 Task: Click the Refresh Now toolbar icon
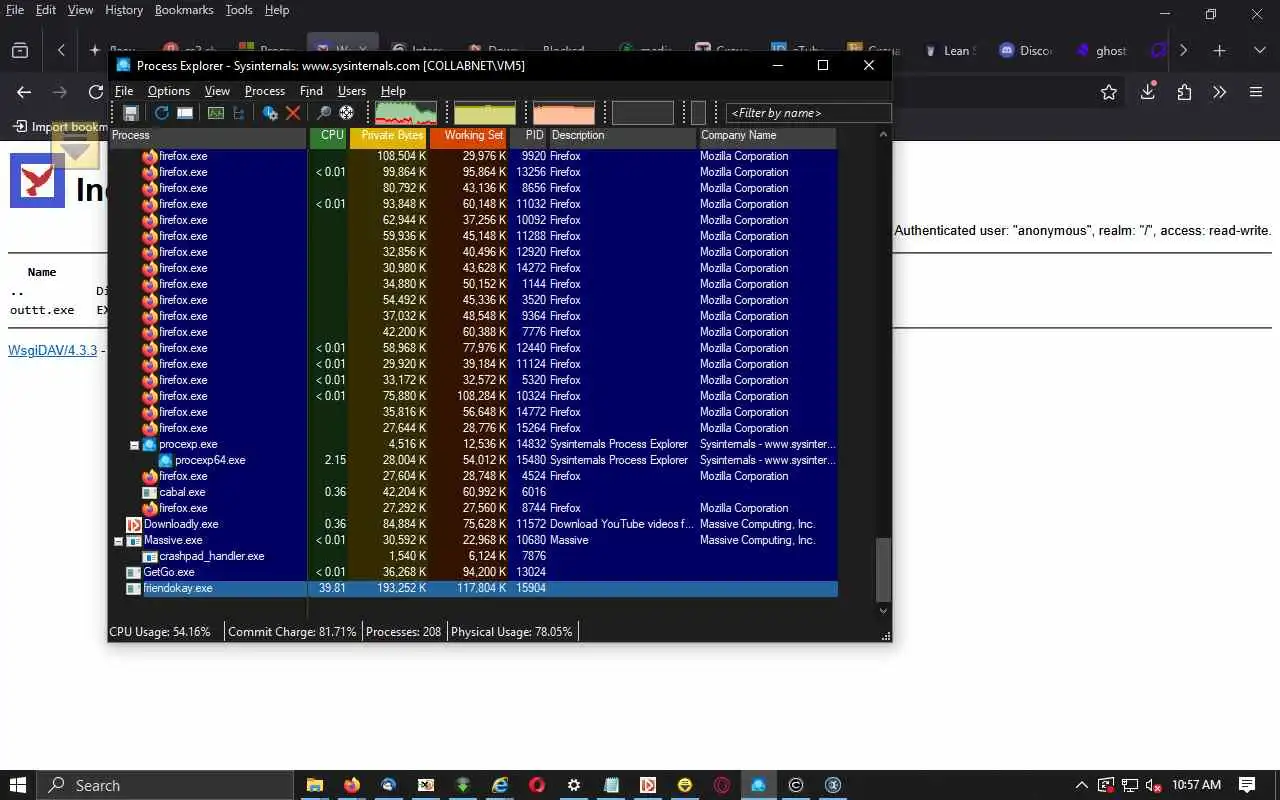(161, 113)
